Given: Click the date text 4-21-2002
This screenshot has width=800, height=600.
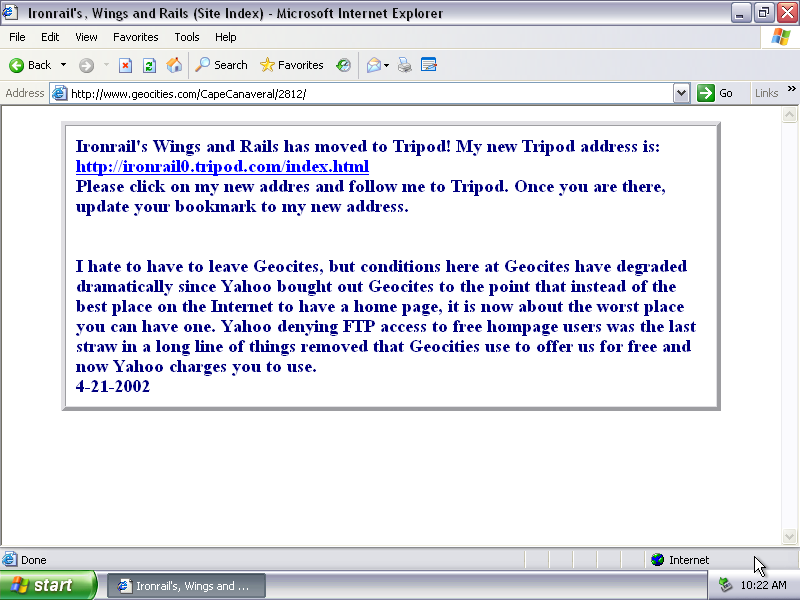Looking at the screenshot, I should click(x=113, y=387).
